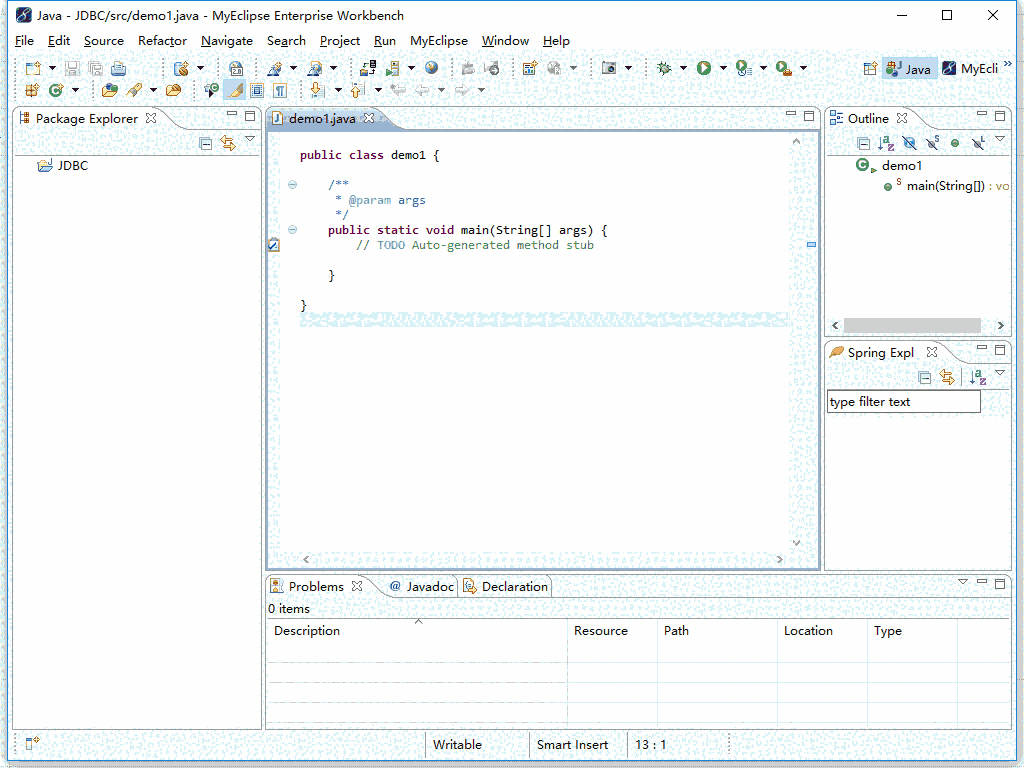Open the Run button dropdown arrow
The width and height of the screenshot is (1024, 768).
[x=723, y=68]
